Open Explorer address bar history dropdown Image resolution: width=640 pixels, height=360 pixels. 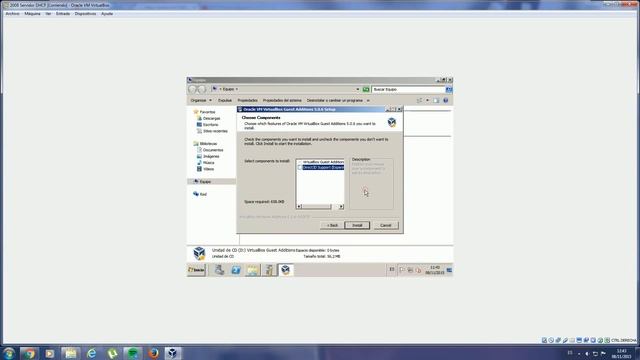coord(358,89)
